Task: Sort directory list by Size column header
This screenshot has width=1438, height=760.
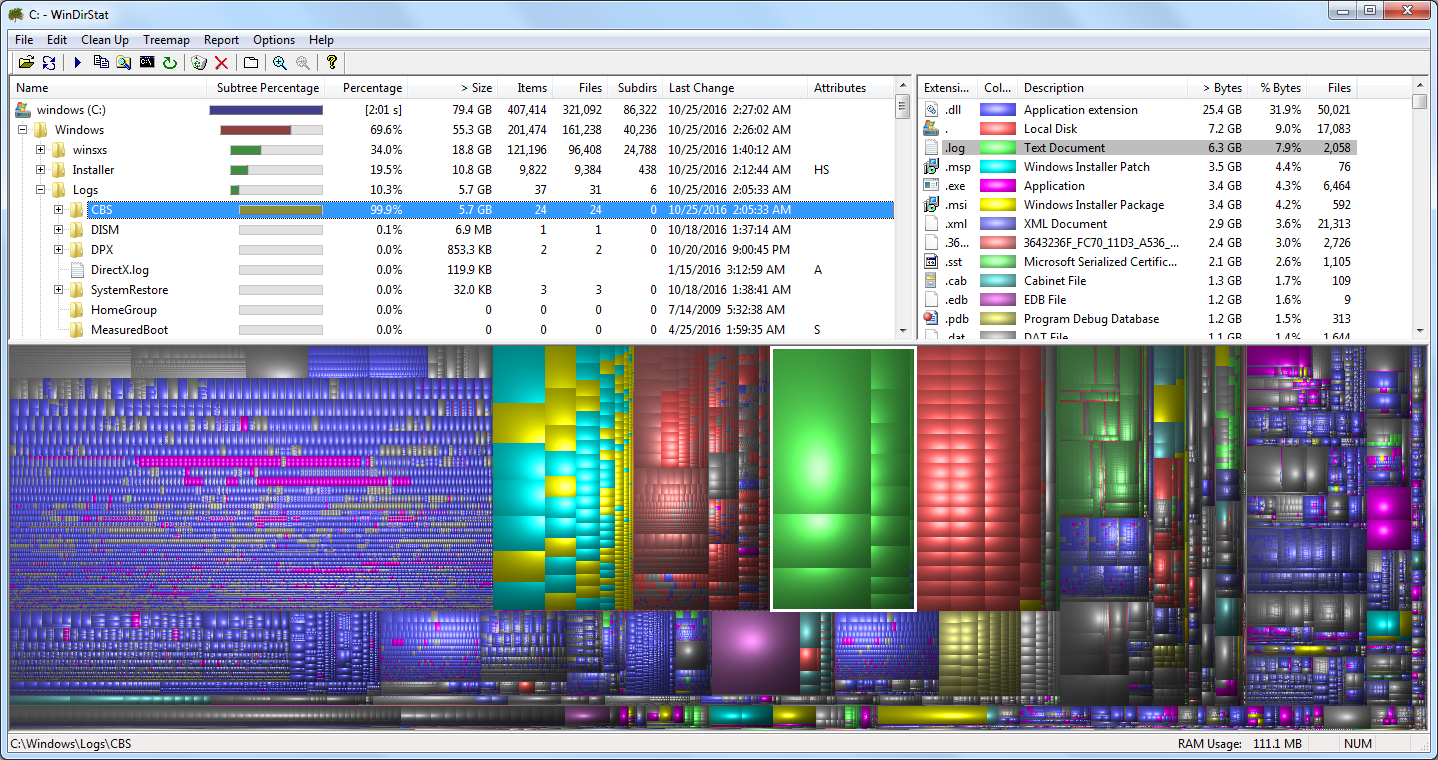Action: pyautogui.click(x=455, y=88)
